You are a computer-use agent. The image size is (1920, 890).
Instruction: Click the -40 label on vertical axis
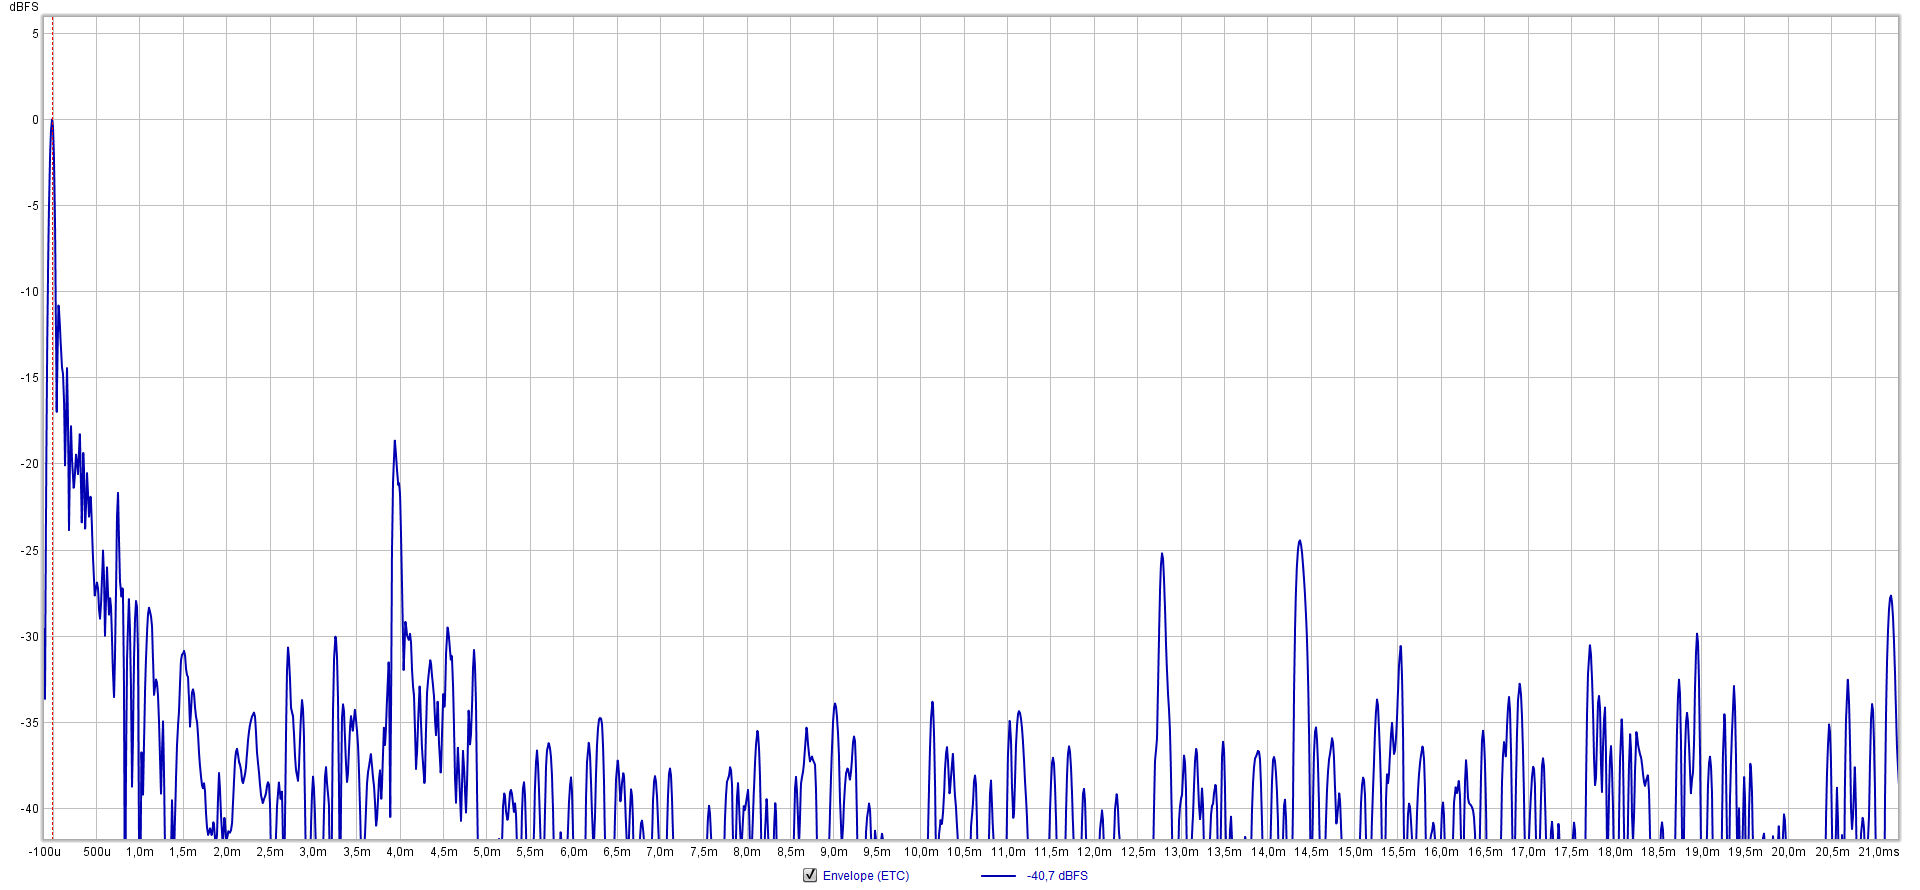[31, 809]
